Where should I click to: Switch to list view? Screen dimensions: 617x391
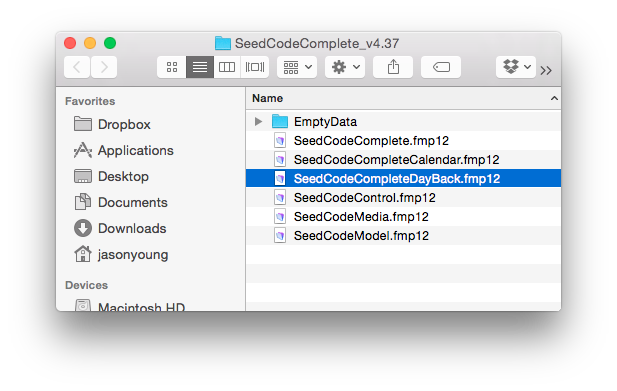[x=200, y=67]
